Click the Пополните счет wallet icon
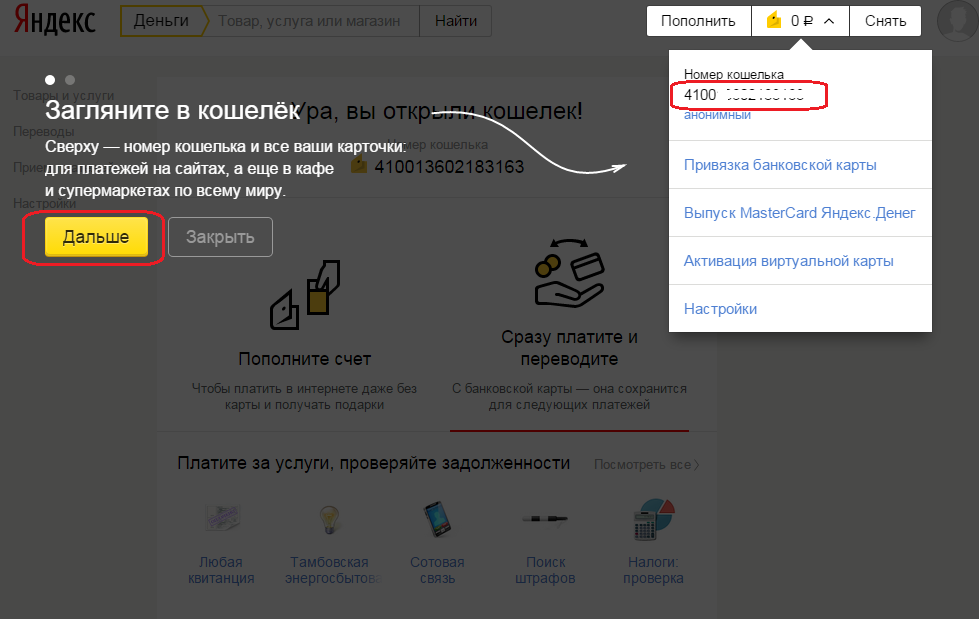This screenshot has height=619, width=979. pyautogui.click(x=306, y=297)
